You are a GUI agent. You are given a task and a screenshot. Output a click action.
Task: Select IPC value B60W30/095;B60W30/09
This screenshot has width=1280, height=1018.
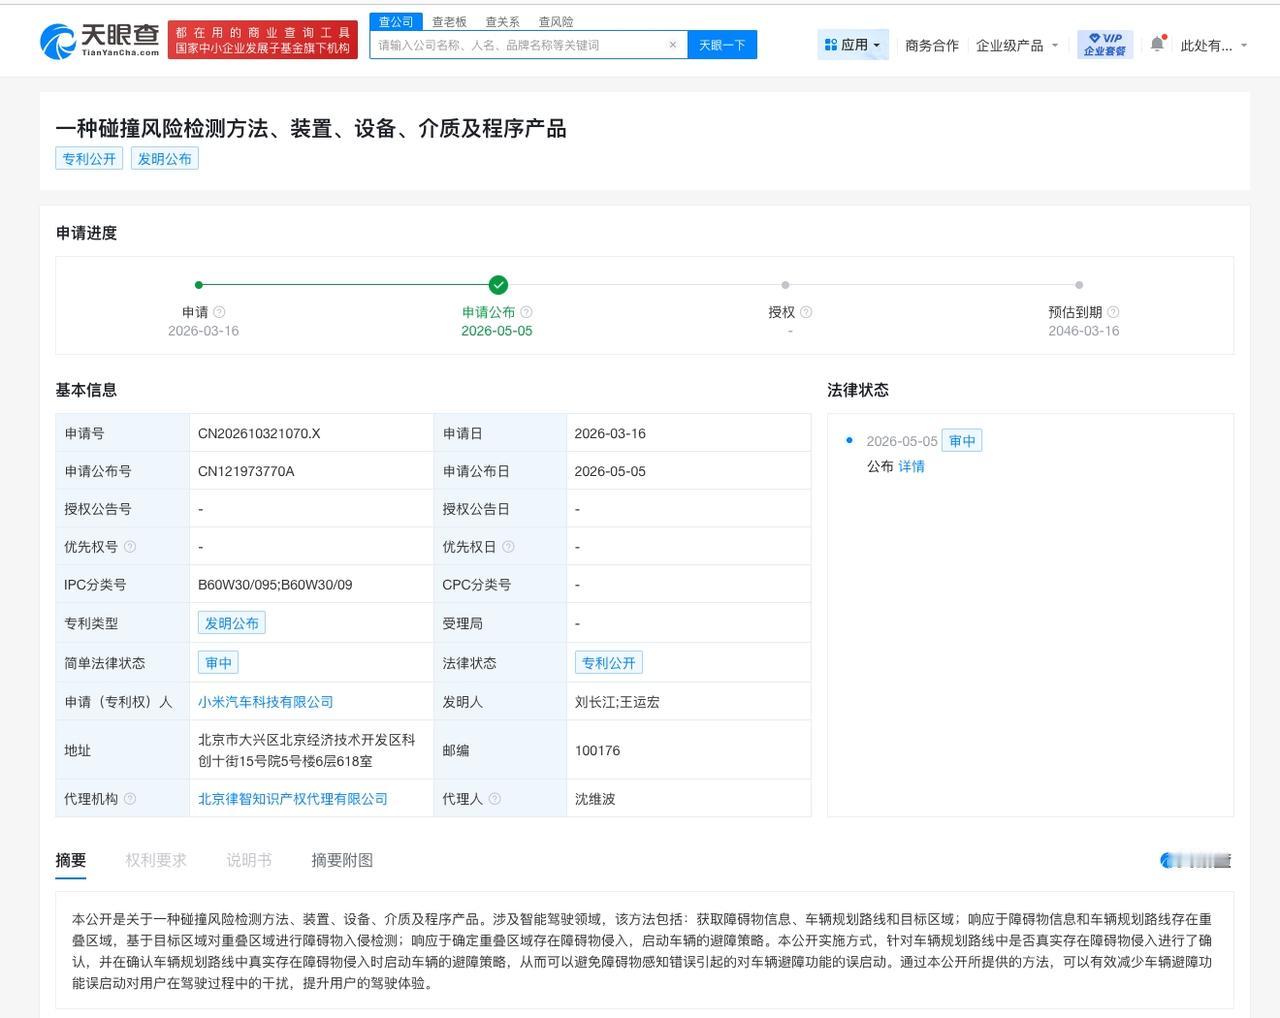pos(275,585)
